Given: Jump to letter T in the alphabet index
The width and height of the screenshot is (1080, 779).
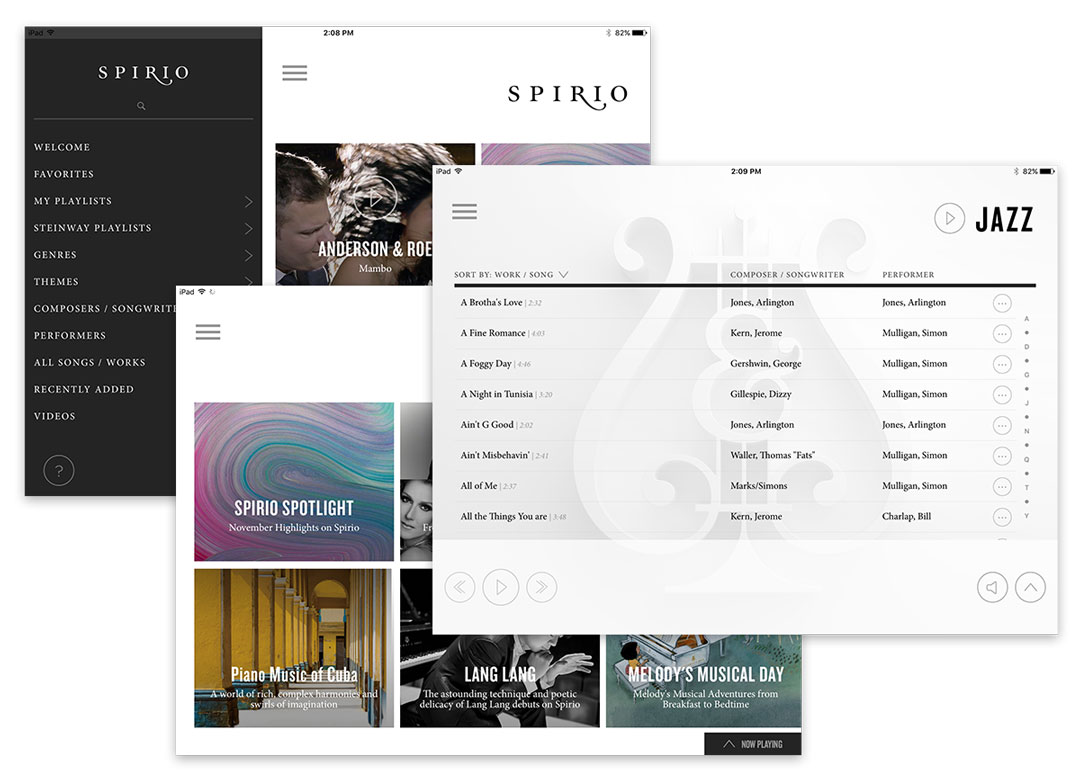Looking at the screenshot, I should (x=1026, y=488).
